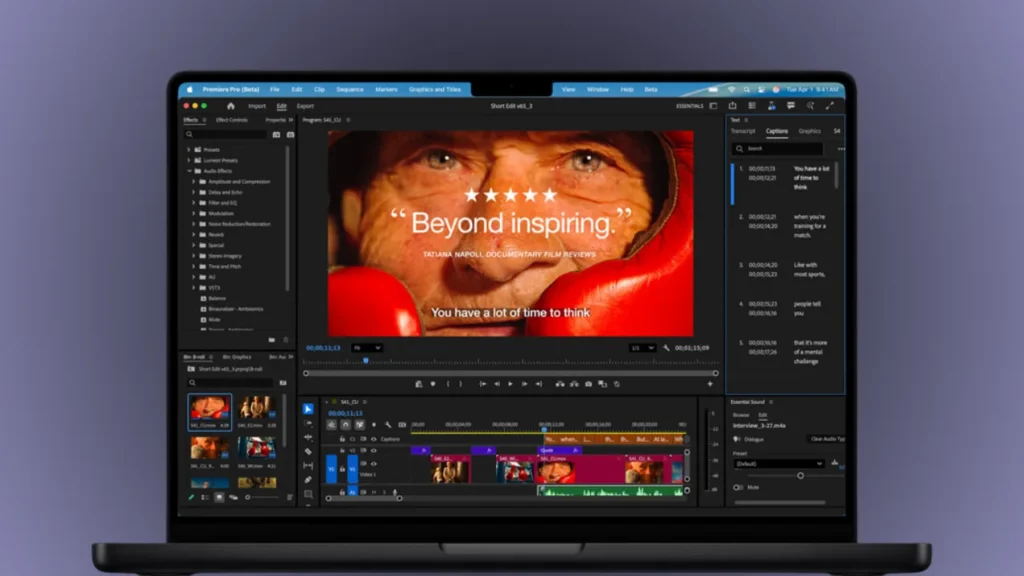Click the Export header at the top
Screen dimensions: 1024x576
(305, 105)
